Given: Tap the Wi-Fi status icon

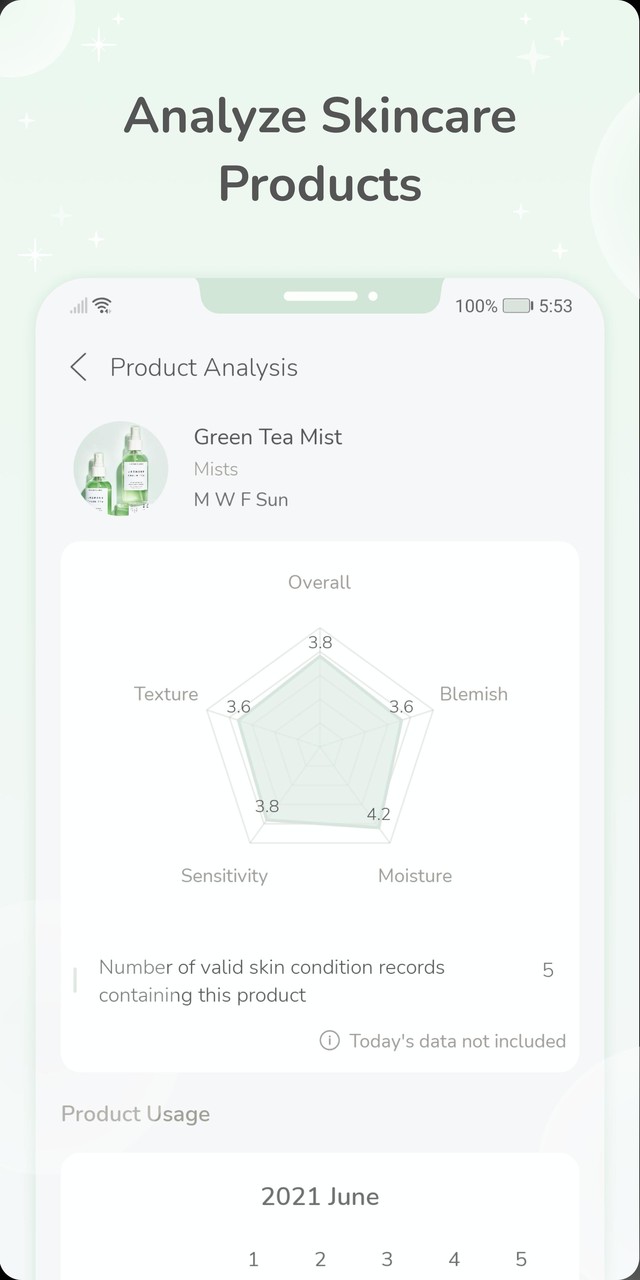Looking at the screenshot, I should (102, 306).
